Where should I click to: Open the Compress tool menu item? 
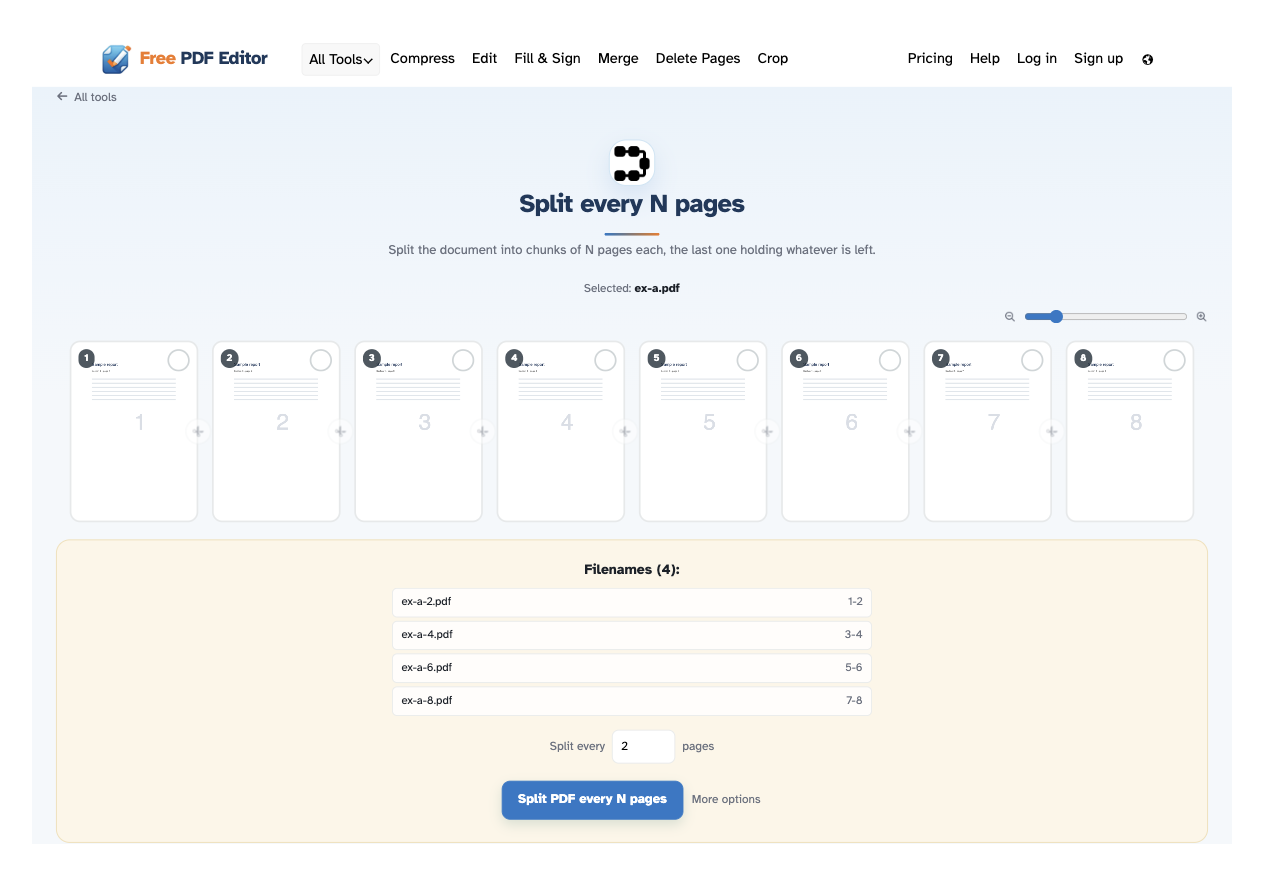point(422,59)
